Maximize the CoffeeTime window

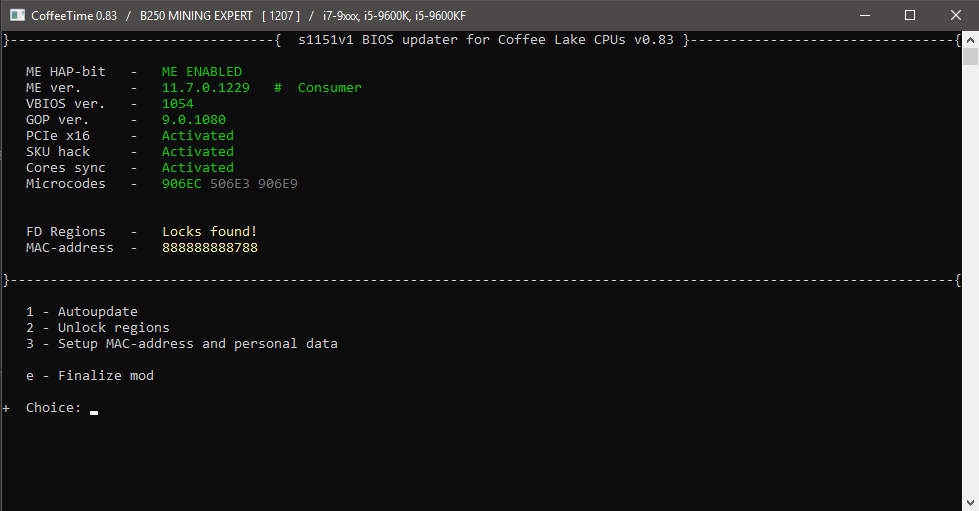[910, 15]
